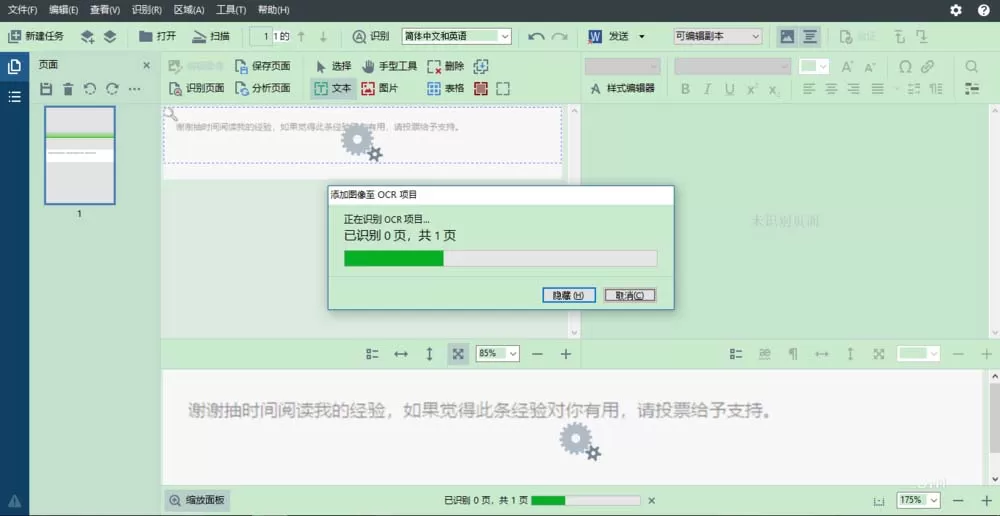Viewport: 1000px width, 516px height.
Task: Open help via the question mark icon
Action: [x=984, y=10]
